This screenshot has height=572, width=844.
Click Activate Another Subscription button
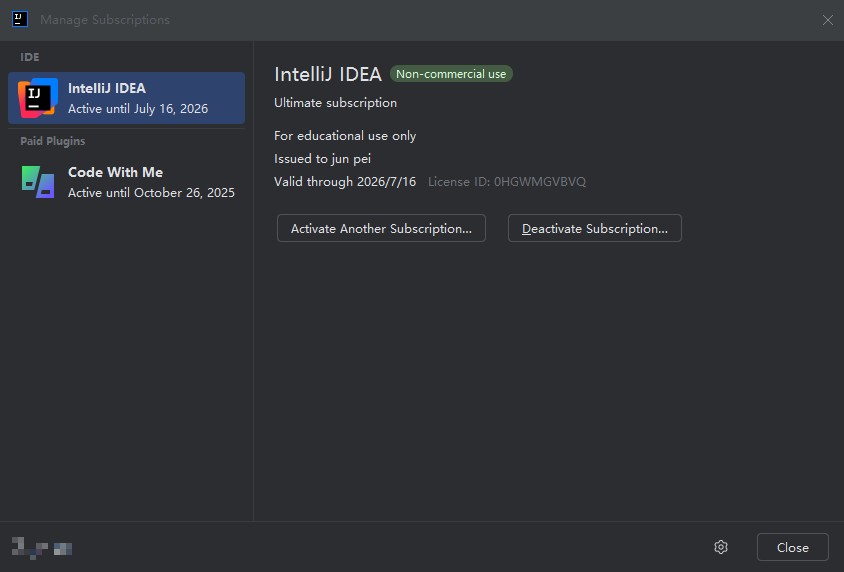pos(381,228)
